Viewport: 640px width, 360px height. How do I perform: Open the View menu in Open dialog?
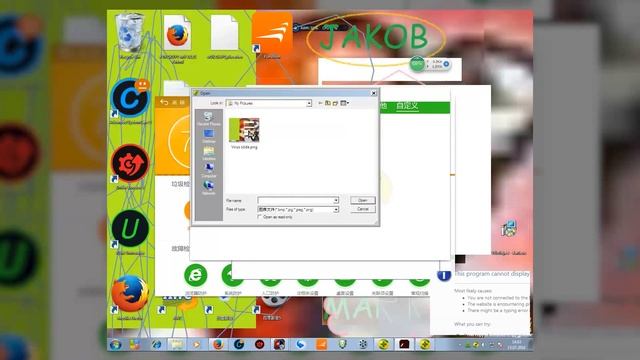[344, 103]
